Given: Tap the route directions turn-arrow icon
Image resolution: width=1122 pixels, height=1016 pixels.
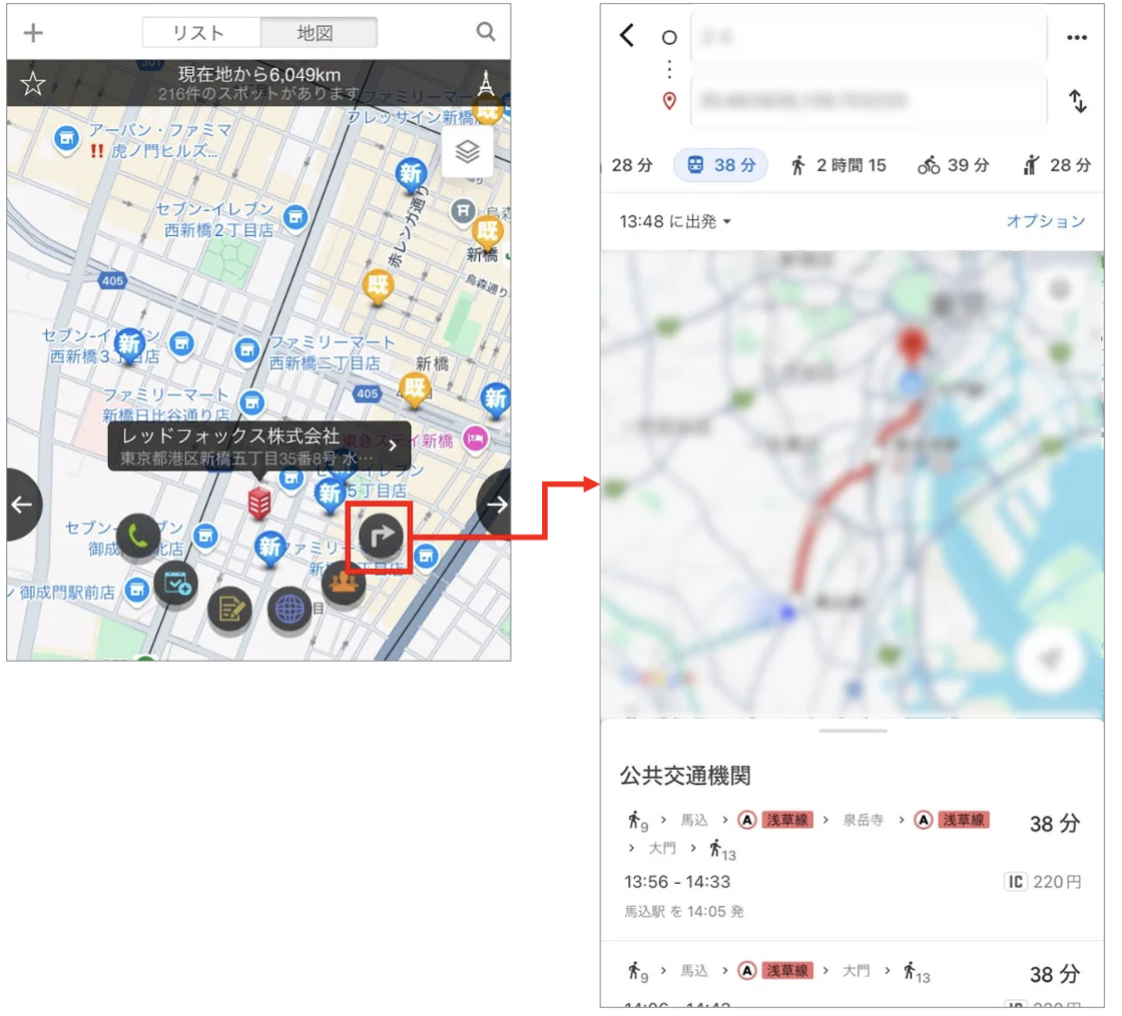Looking at the screenshot, I should click(x=380, y=535).
